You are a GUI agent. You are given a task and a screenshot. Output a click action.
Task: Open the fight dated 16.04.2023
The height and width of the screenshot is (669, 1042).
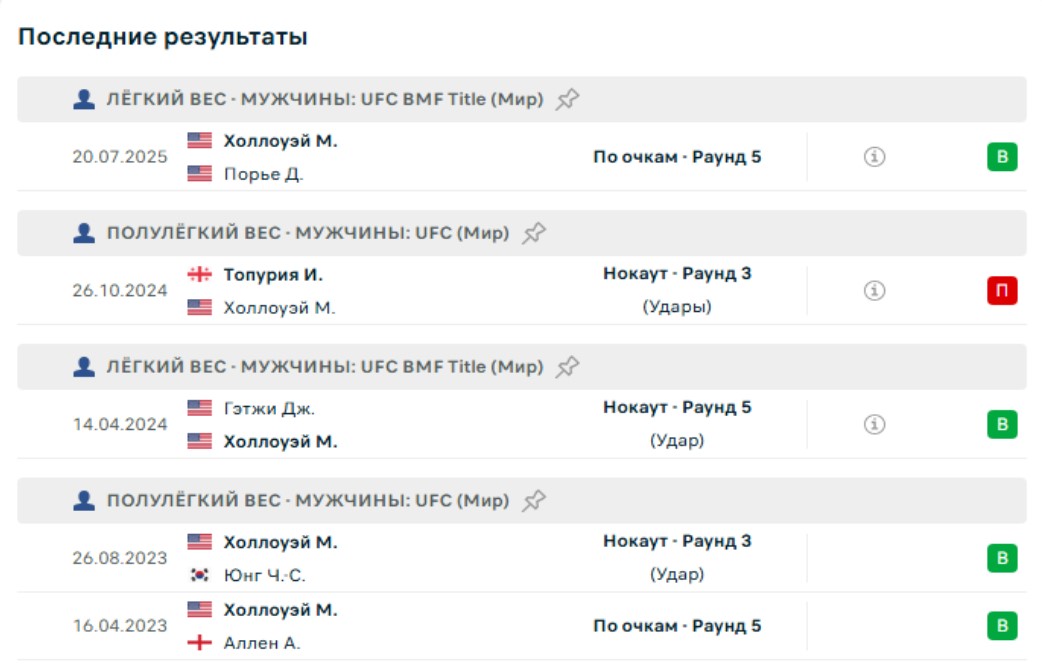(x=120, y=626)
